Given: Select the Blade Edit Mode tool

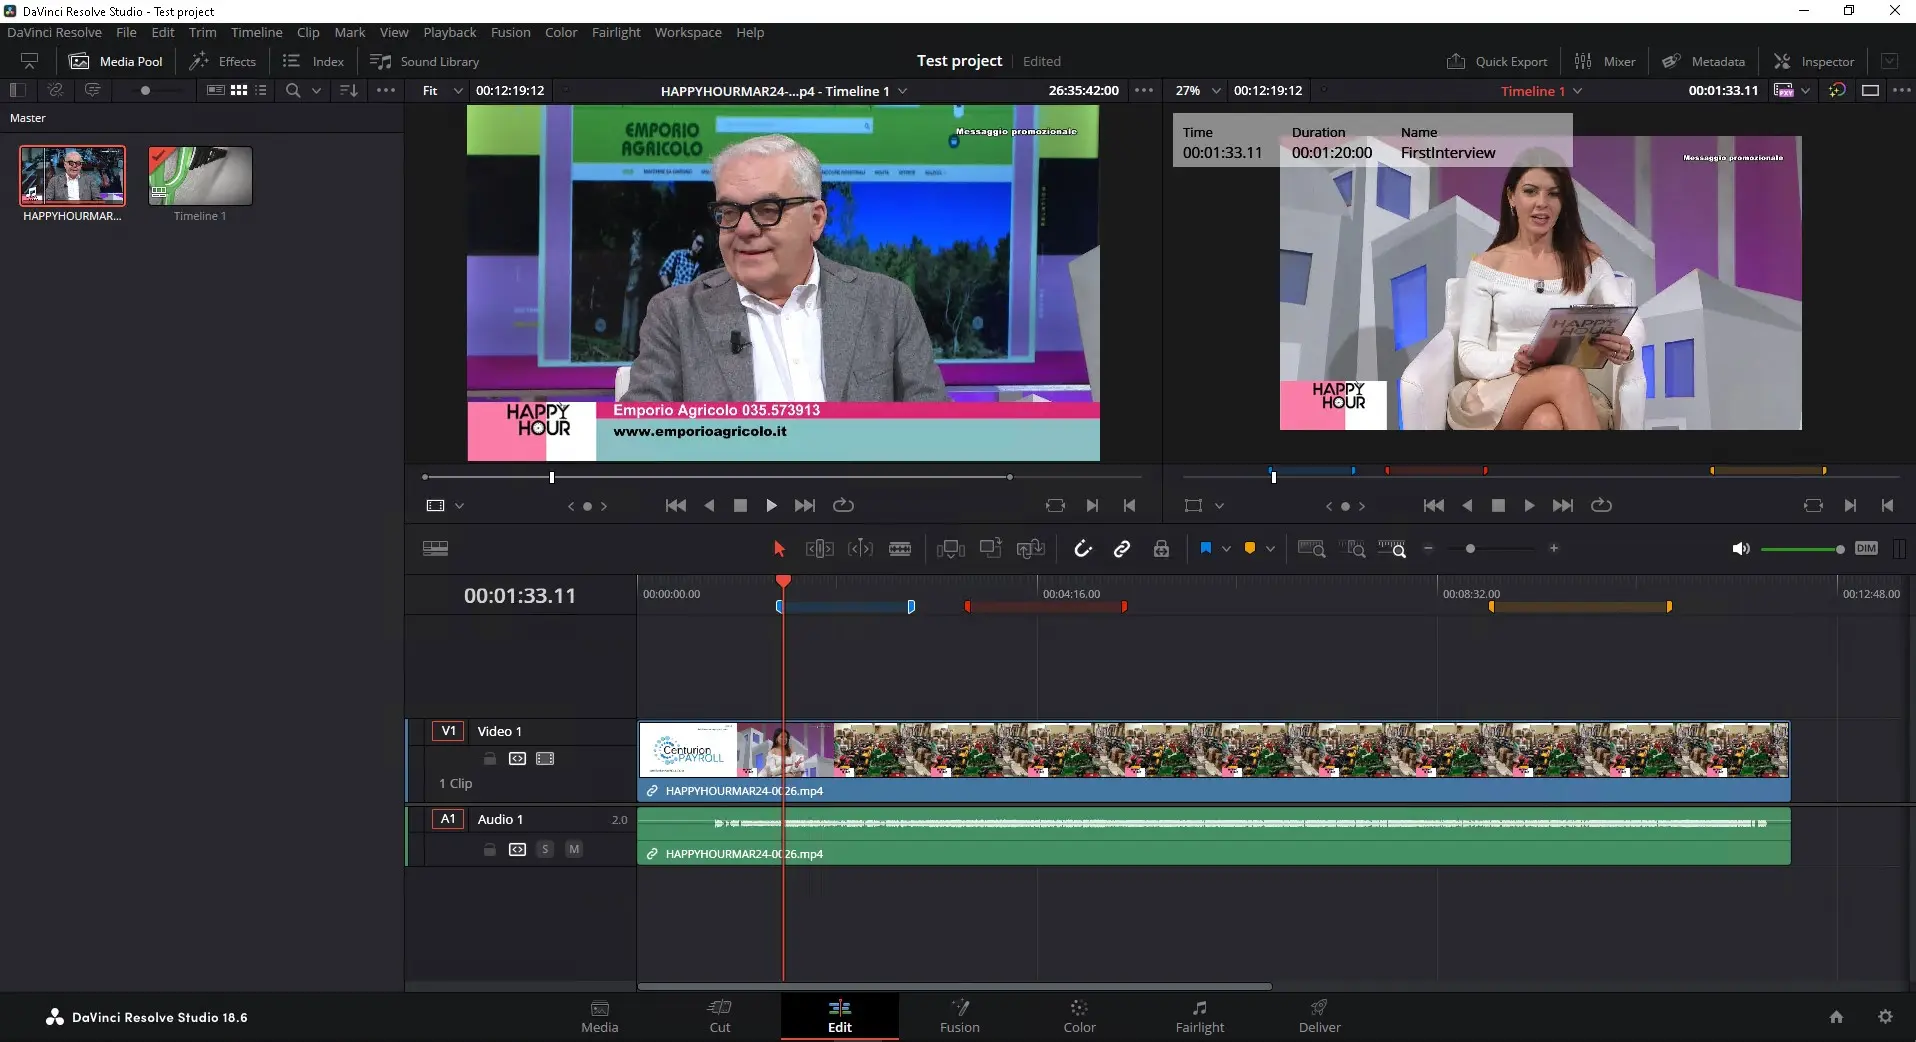Looking at the screenshot, I should (x=900, y=548).
